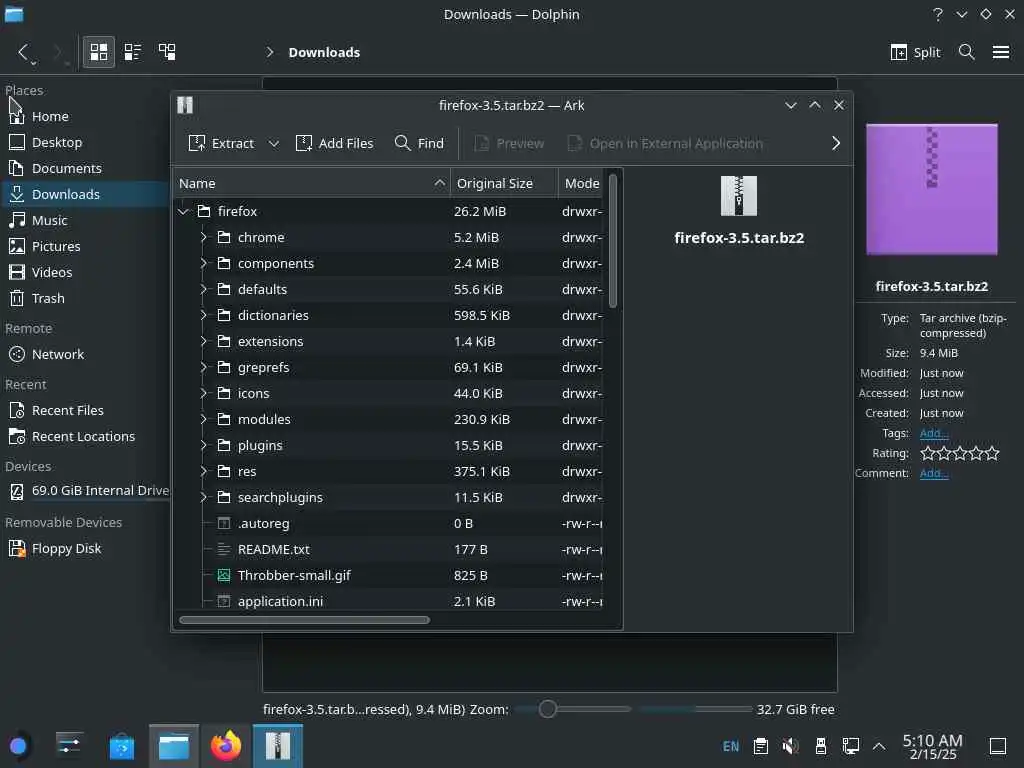
Task: Click Add link next to Tags
Action: [x=933, y=433]
